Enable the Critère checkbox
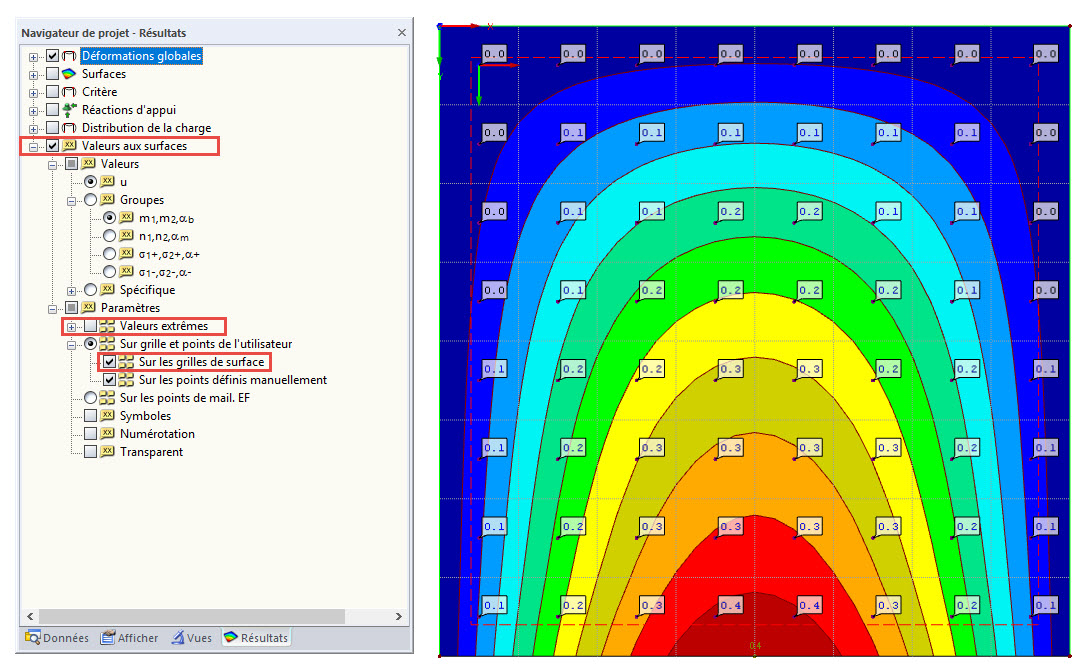 point(52,92)
